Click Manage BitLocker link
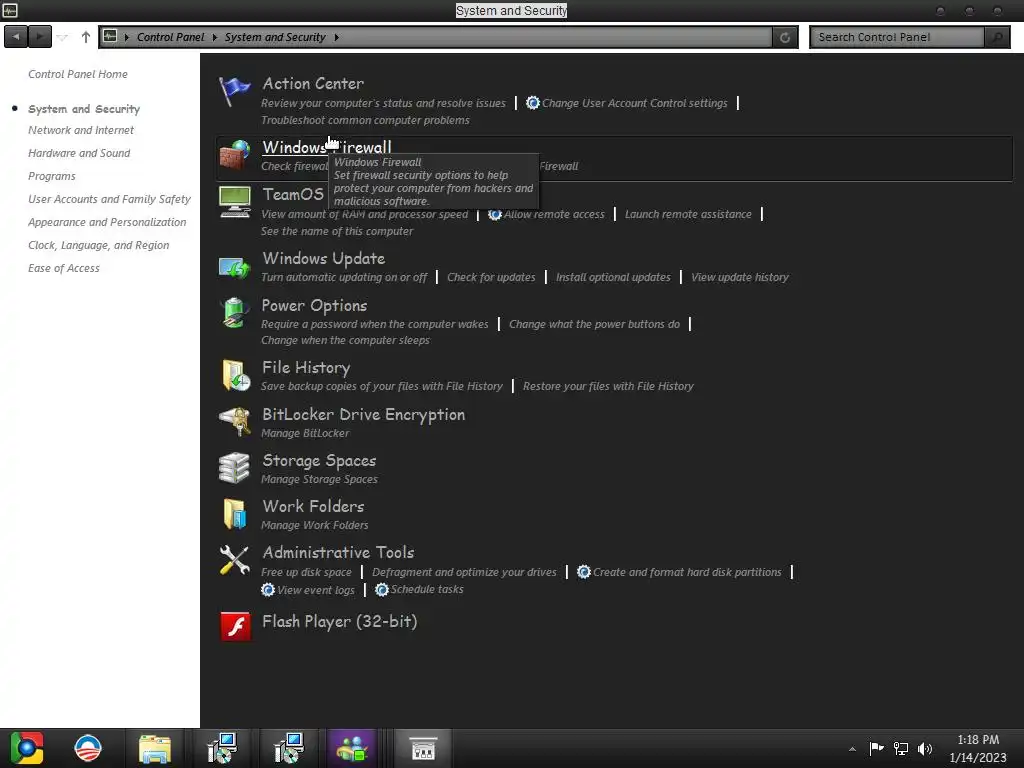Image resolution: width=1024 pixels, height=768 pixels. [x=305, y=433]
